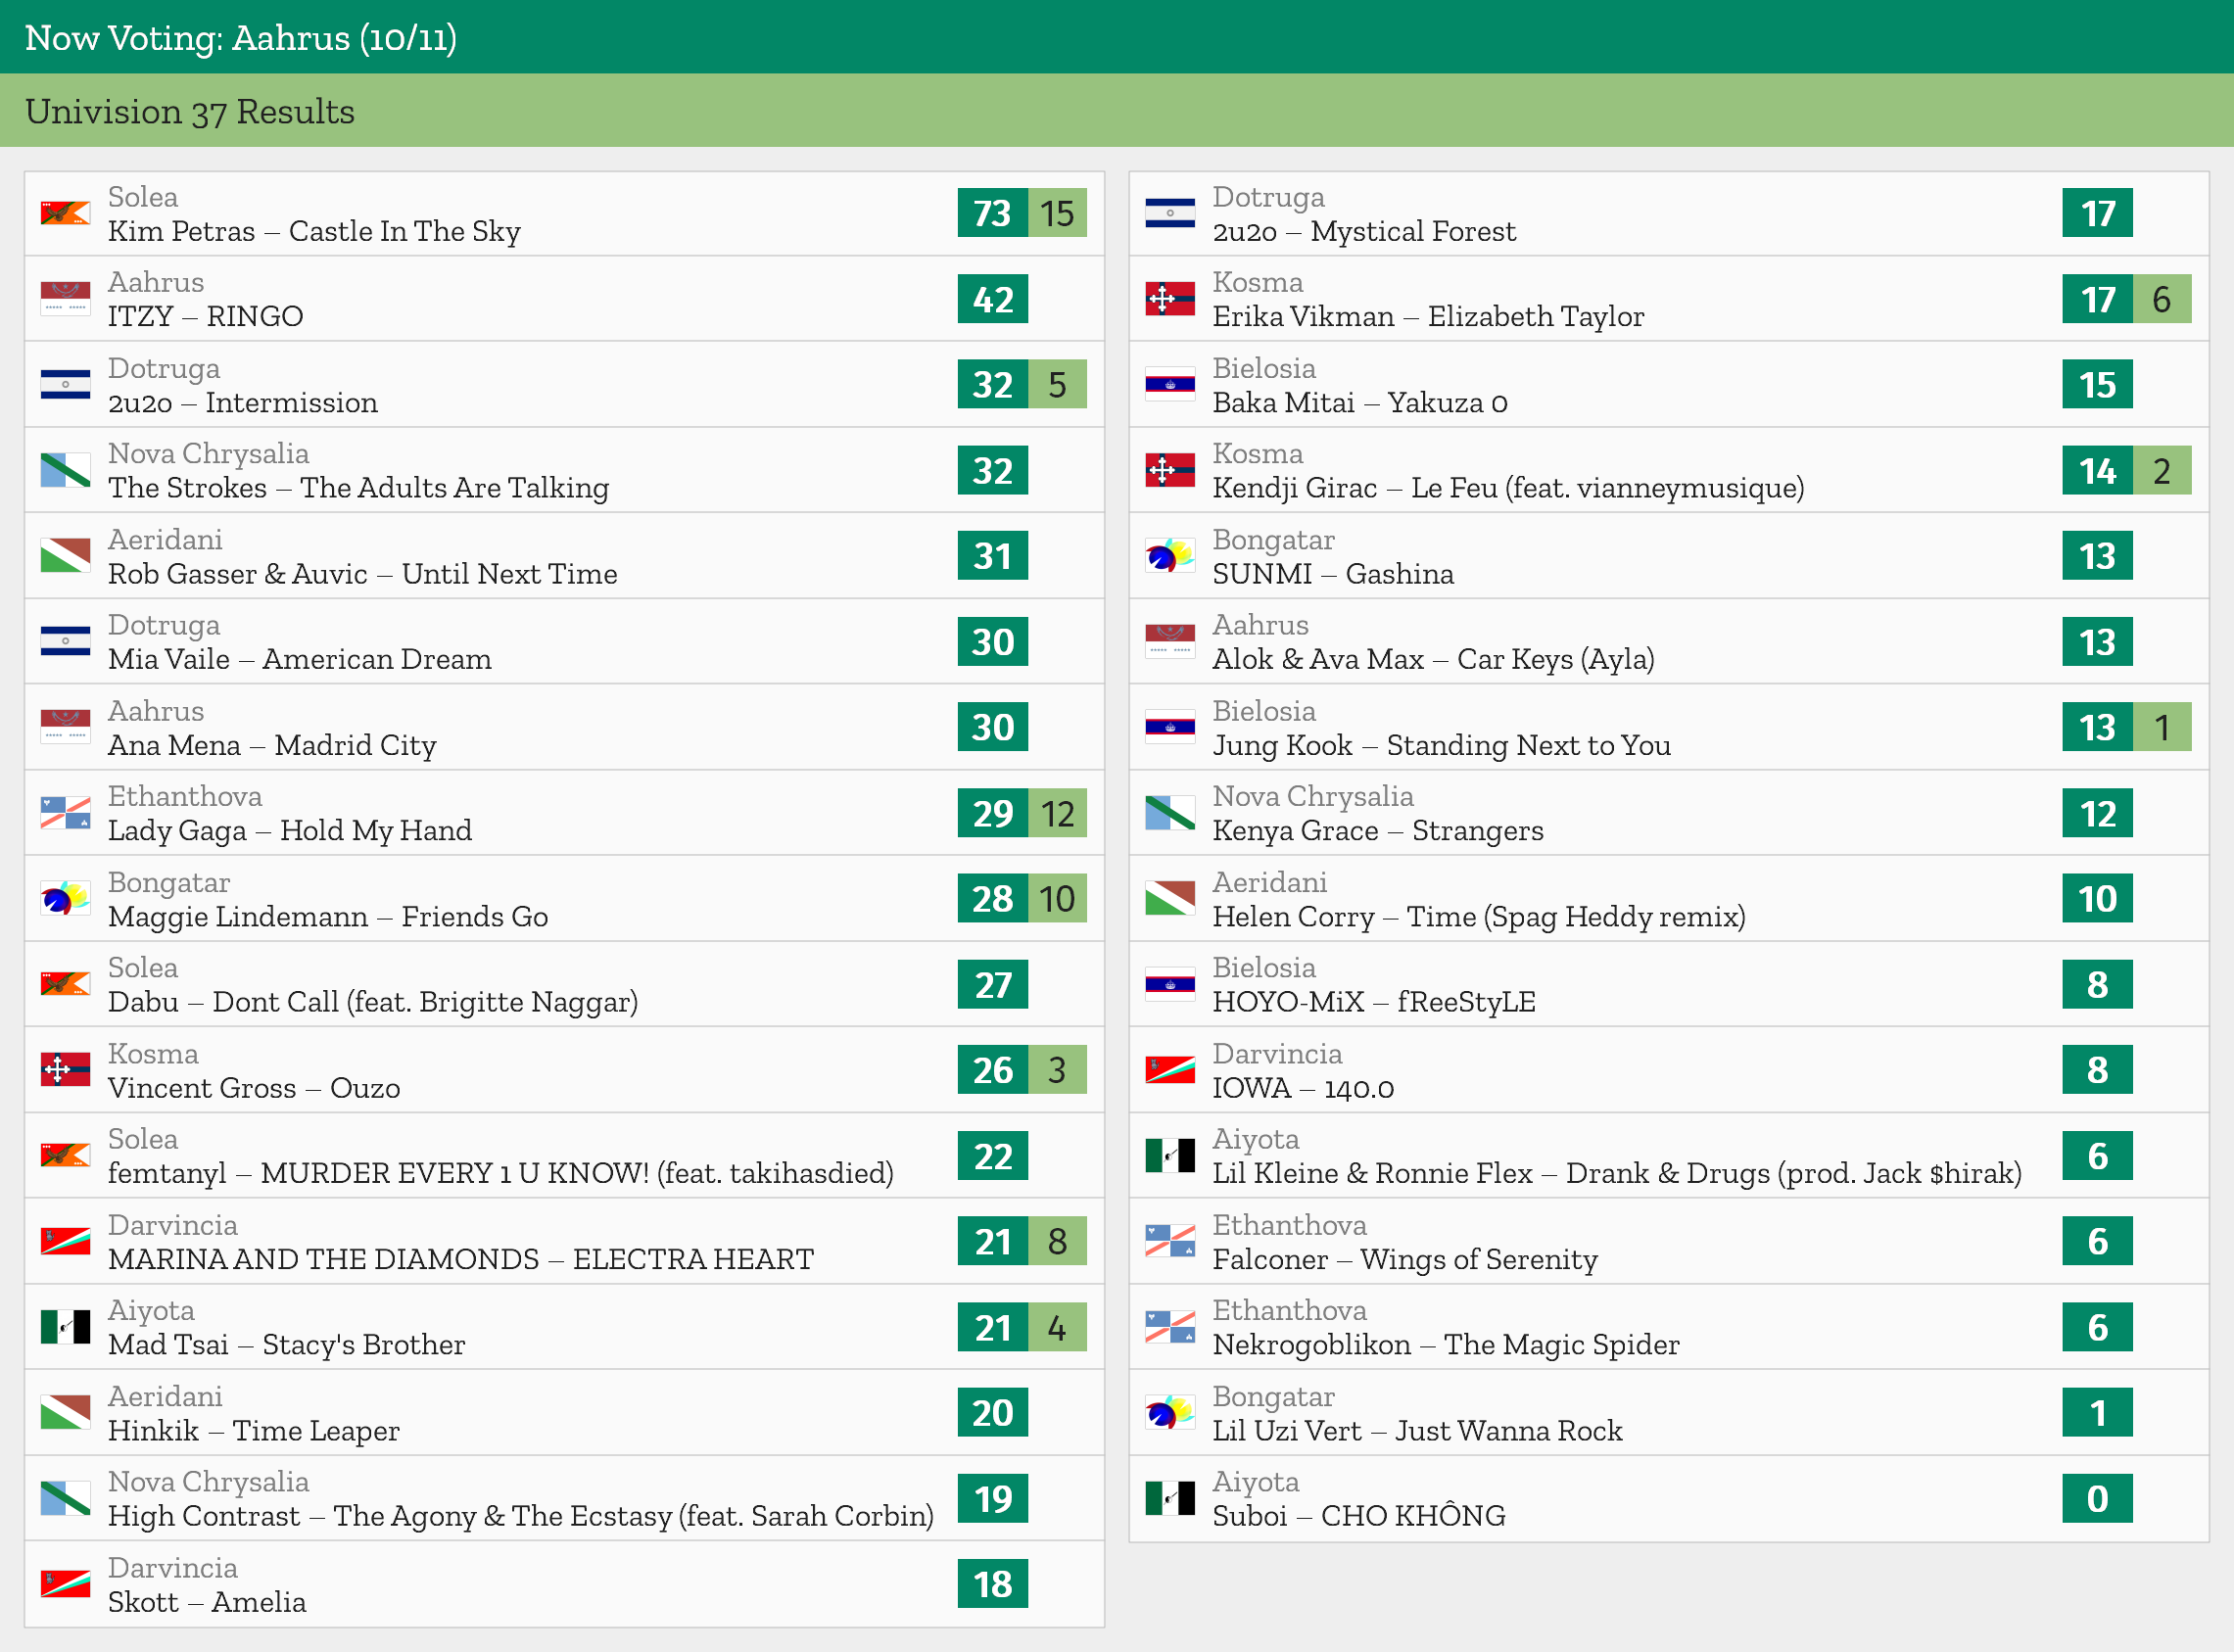Click Kosma flag beside Erika Vikman – Elizabeth Taylor
The width and height of the screenshot is (2234, 1652).
click(1170, 299)
